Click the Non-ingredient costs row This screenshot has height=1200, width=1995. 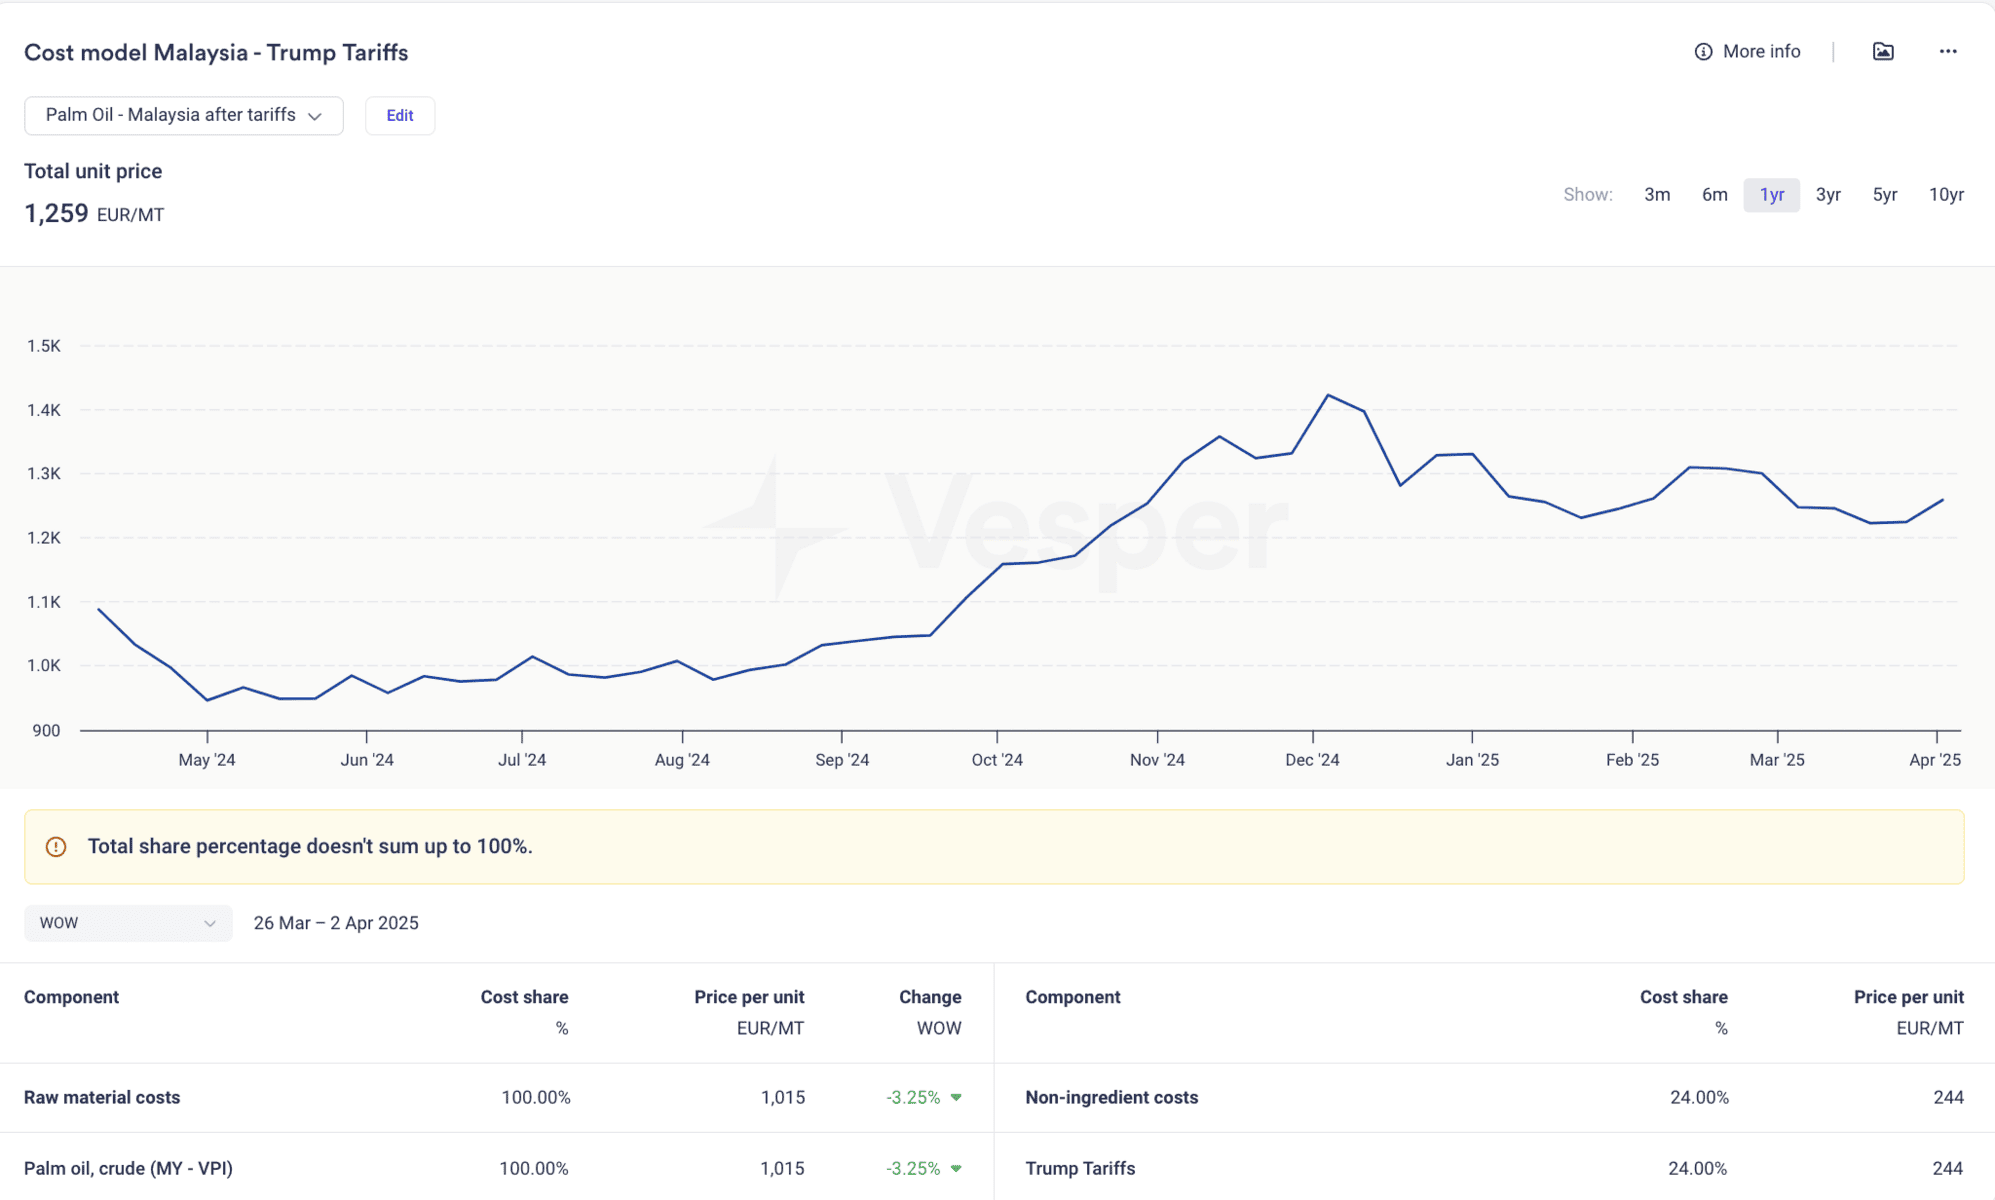pyautogui.click(x=1111, y=1097)
